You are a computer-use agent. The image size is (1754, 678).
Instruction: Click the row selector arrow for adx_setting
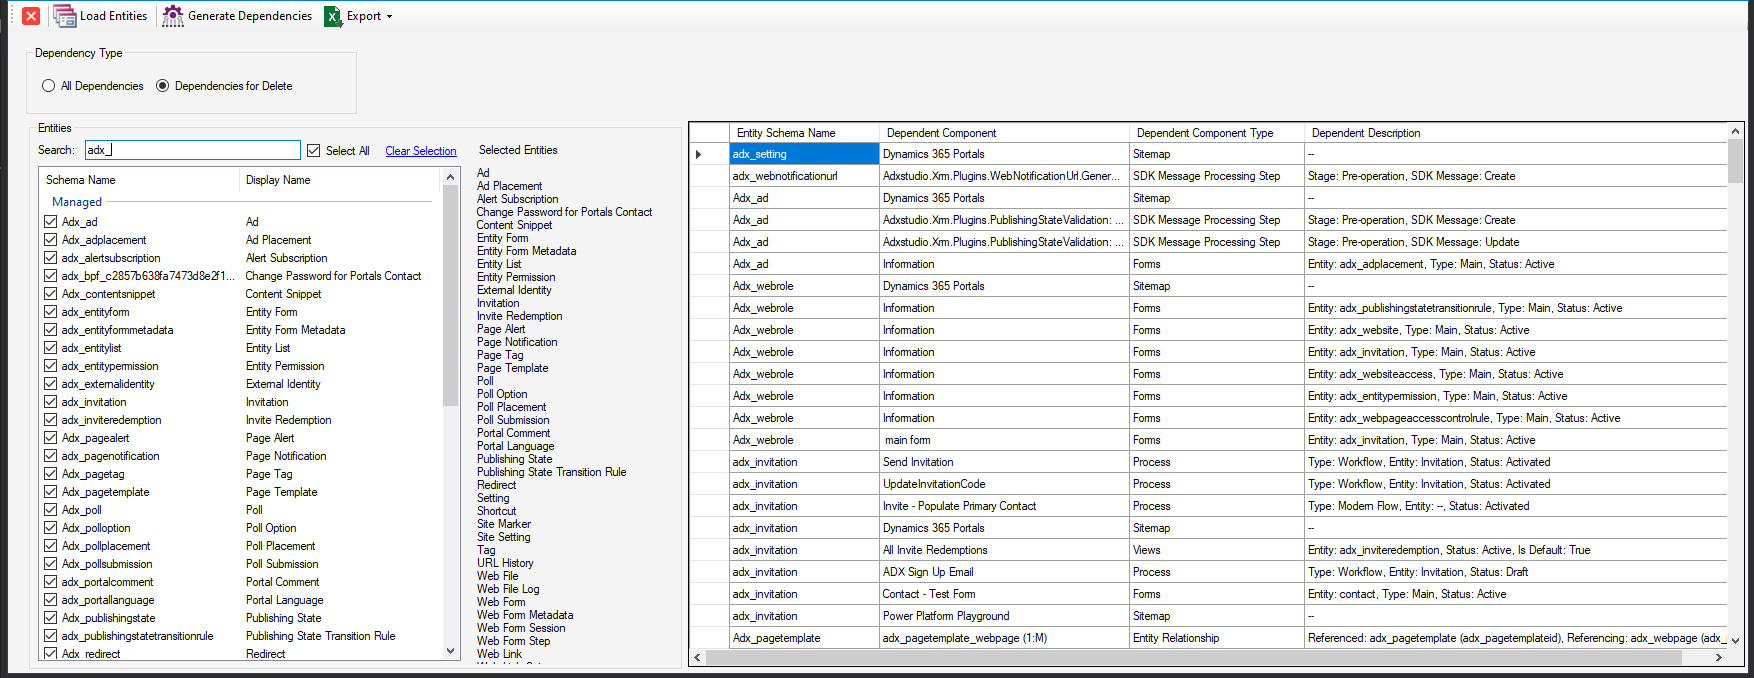pos(709,154)
